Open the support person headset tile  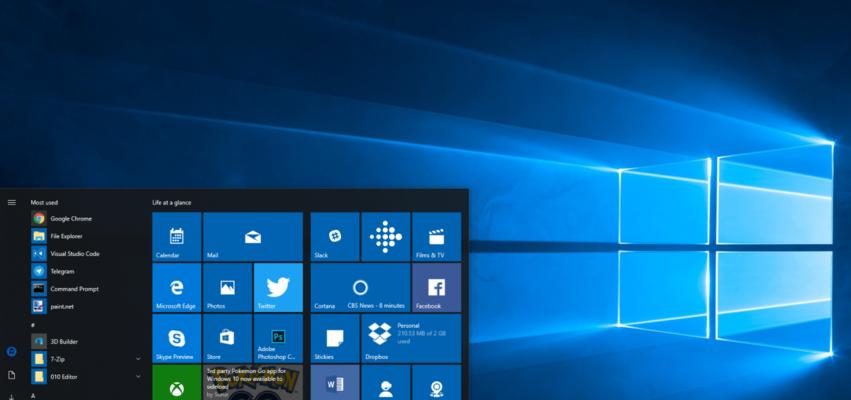click(x=386, y=383)
